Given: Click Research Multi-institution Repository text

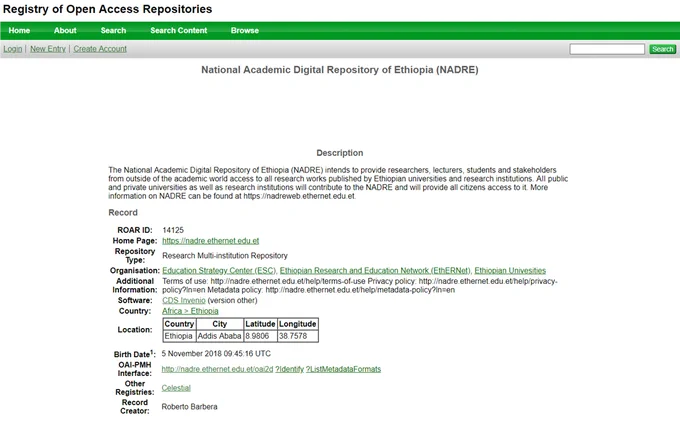Looking at the screenshot, I should 225,256.
